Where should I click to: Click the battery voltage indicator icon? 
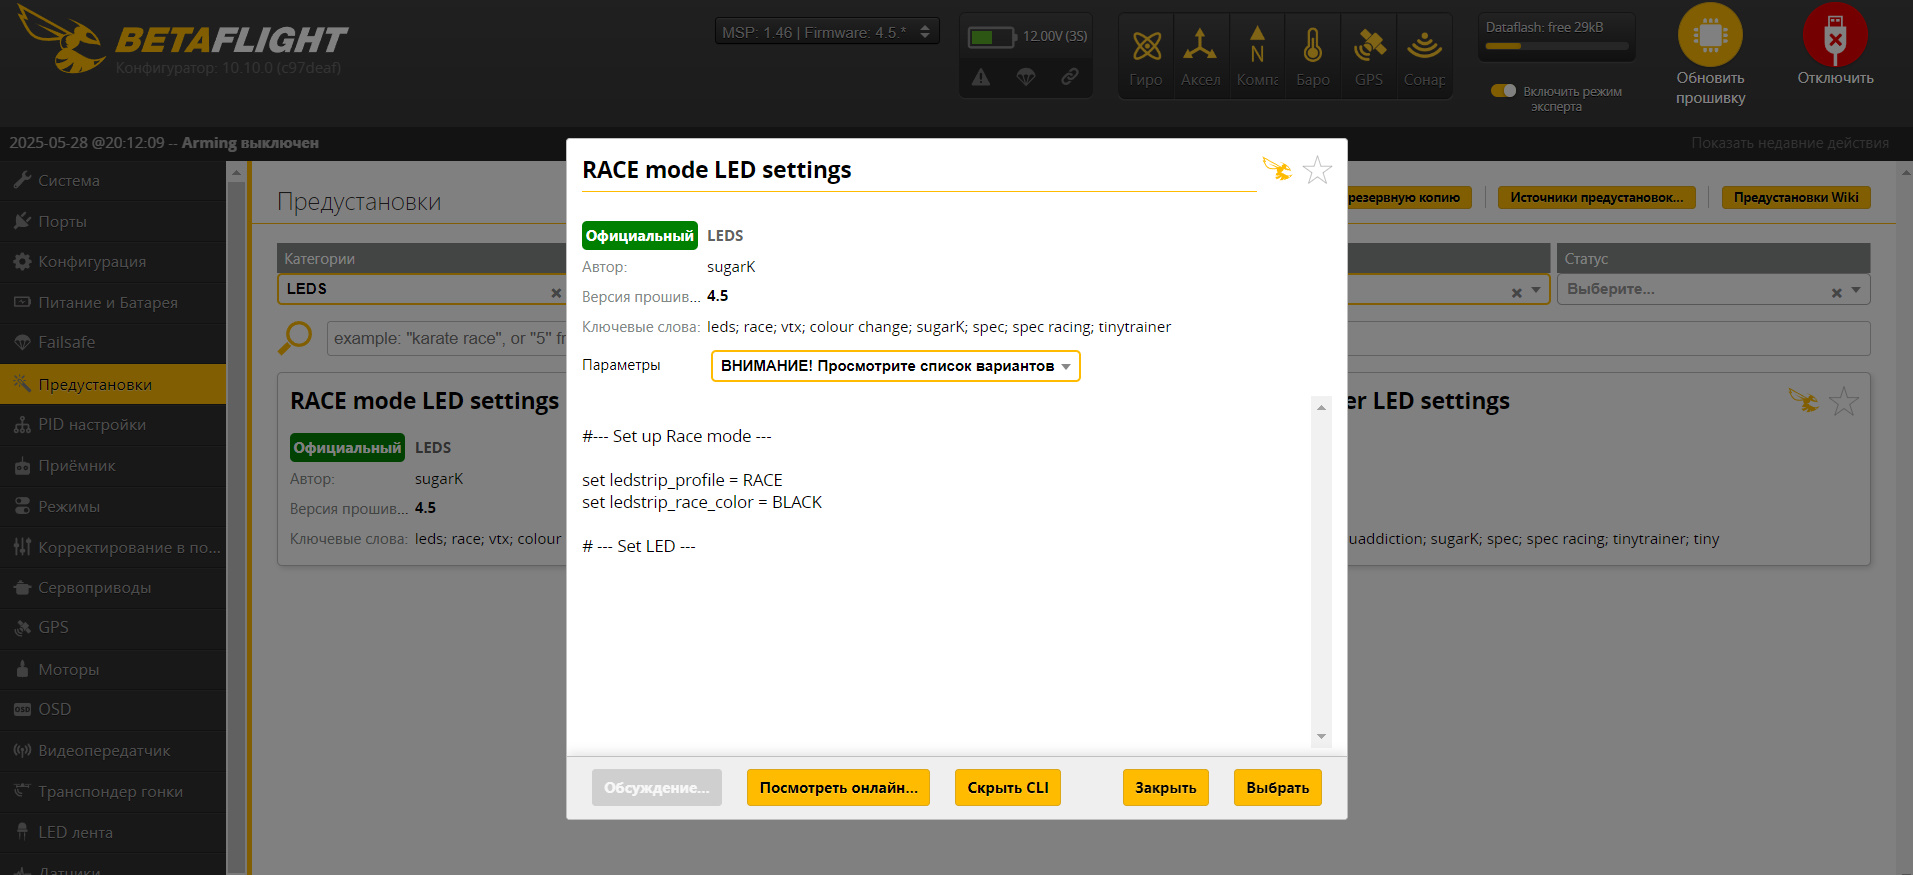(x=991, y=37)
